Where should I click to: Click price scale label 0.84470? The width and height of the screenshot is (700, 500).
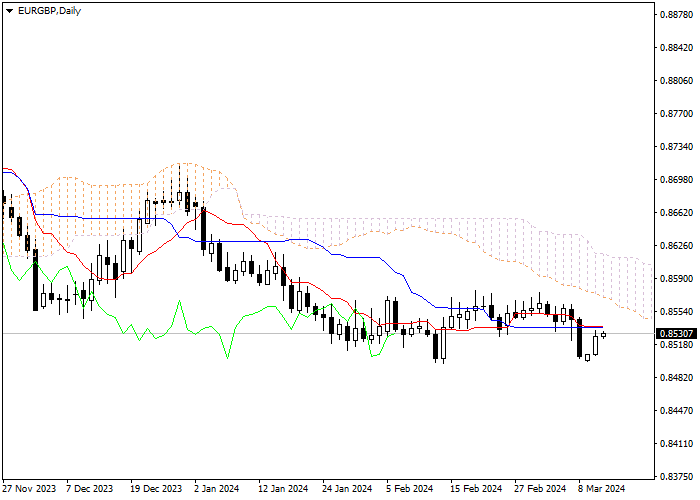point(676,410)
